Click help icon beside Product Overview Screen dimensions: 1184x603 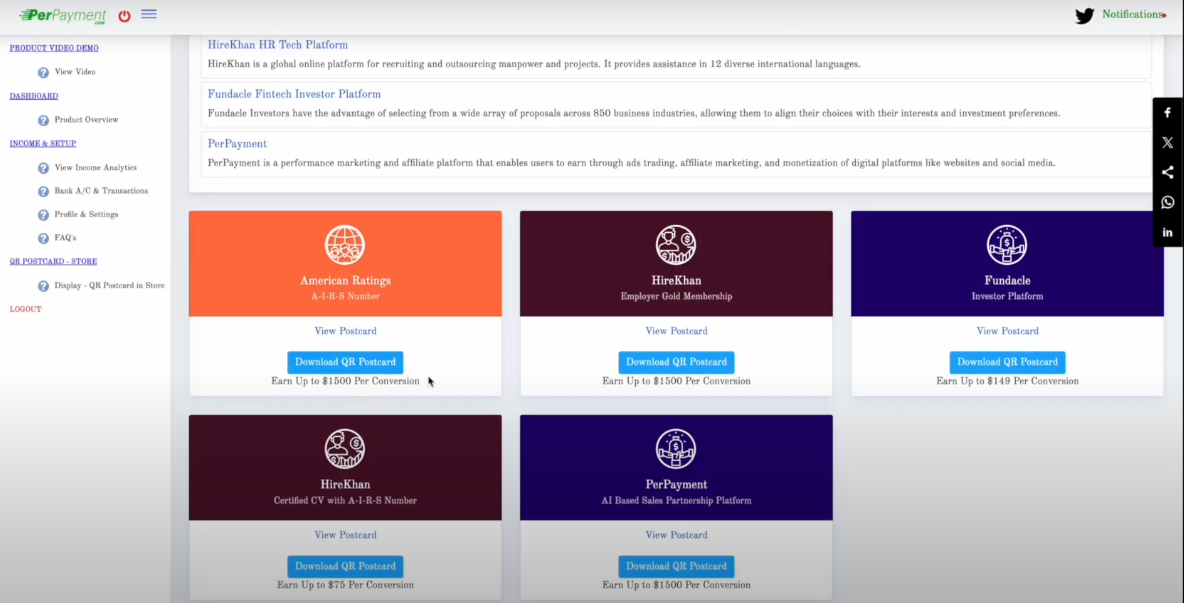pyautogui.click(x=43, y=120)
